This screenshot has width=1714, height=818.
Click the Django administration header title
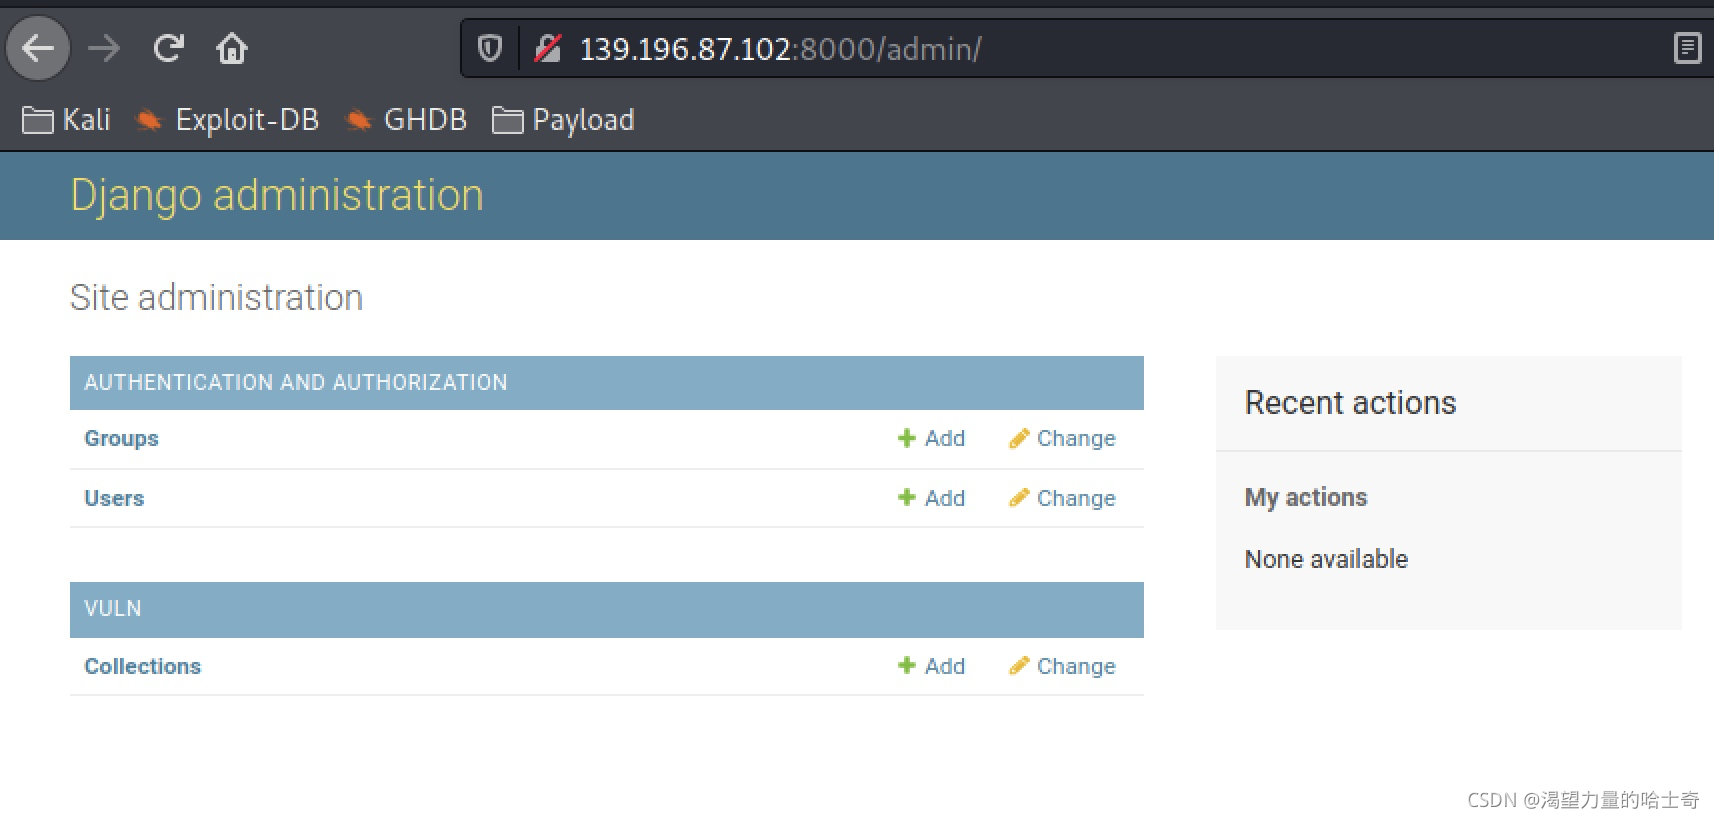[277, 195]
